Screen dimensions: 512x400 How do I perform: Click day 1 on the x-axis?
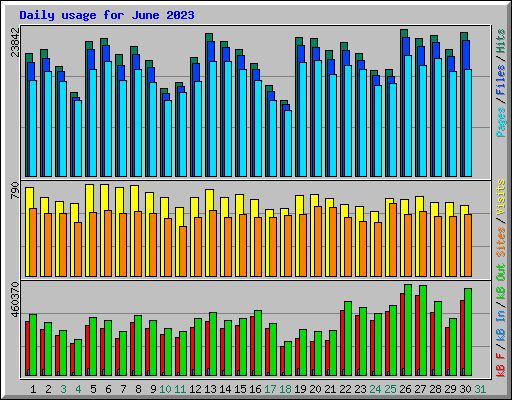coord(33,389)
